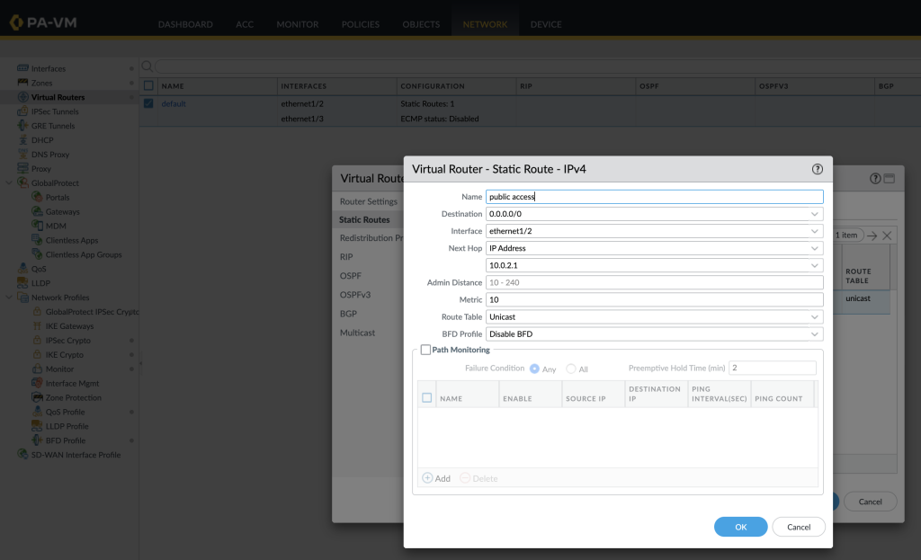Enable the Path Monitoring checkbox
The width and height of the screenshot is (921, 560).
click(426, 350)
